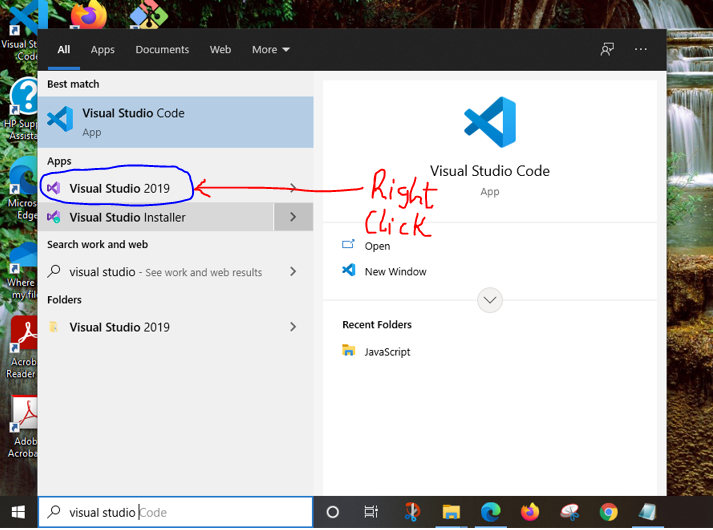Click the Visual Studio Code icon in best match
This screenshot has width=713, height=530.
click(60, 119)
